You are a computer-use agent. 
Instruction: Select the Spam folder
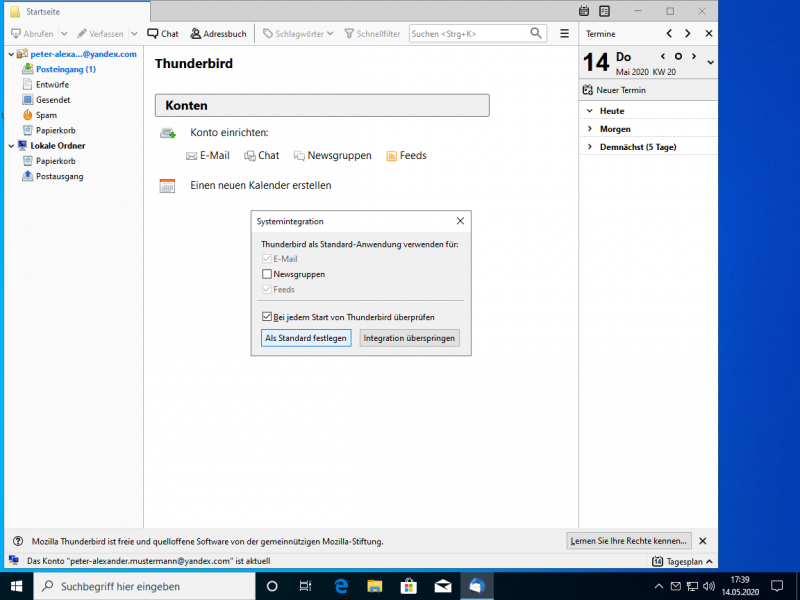[46, 115]
